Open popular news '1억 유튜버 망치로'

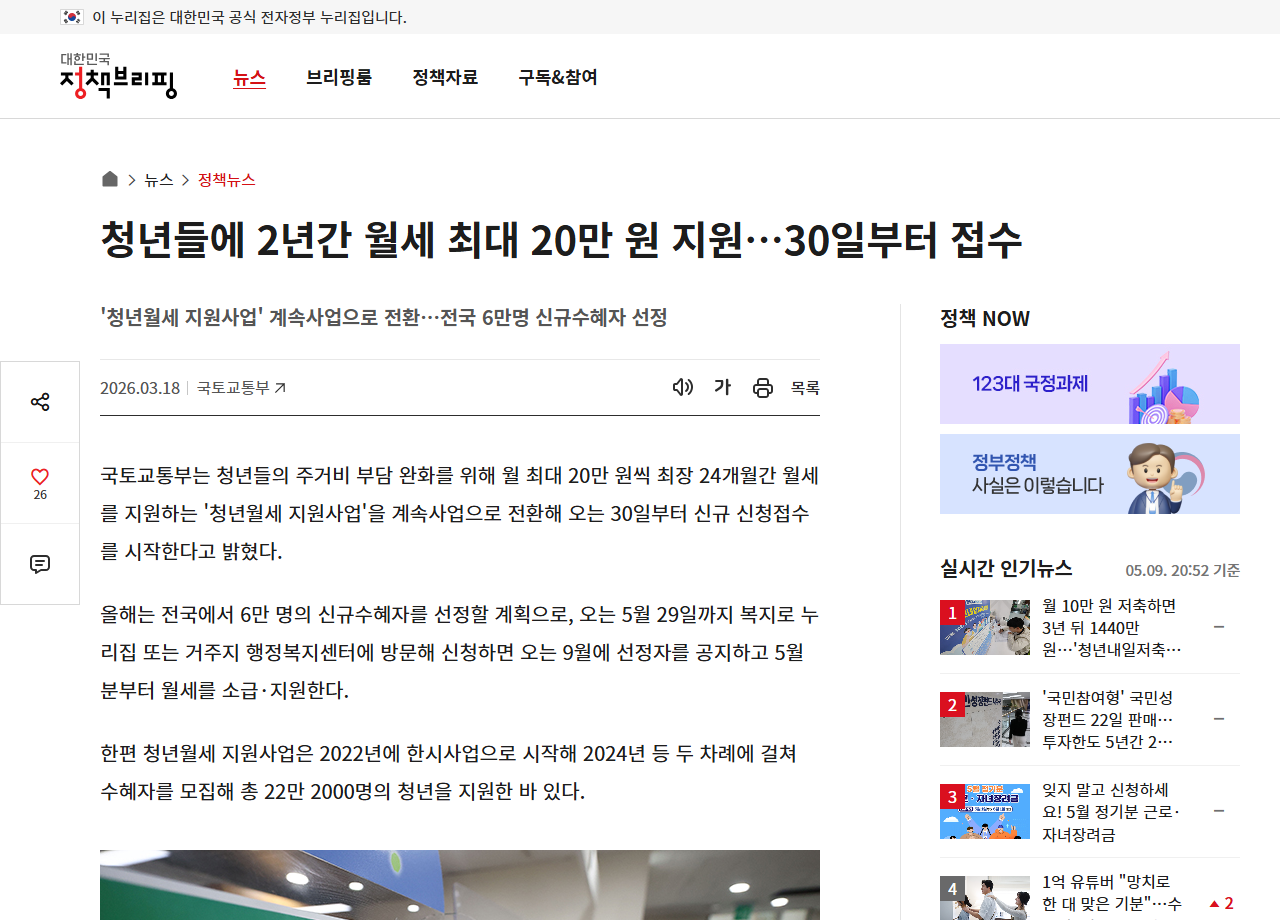[1112, 895]
